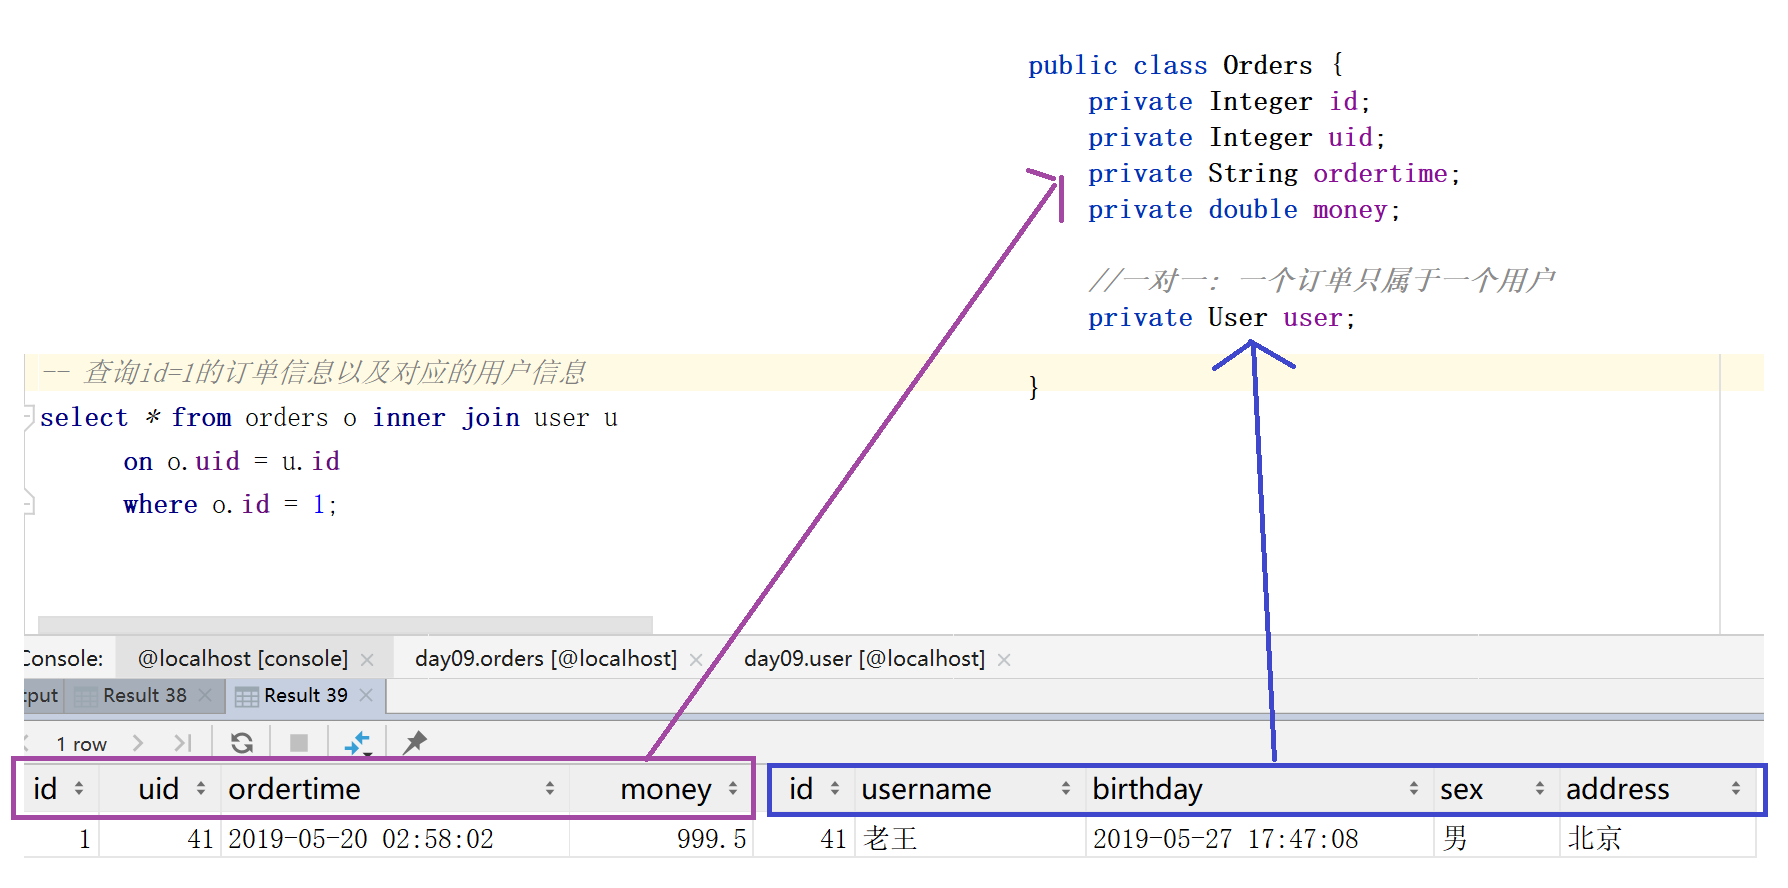Close the day09.orders tab
The width and height of the screenshot is (1788, 888).
click(x=696, y=660)
